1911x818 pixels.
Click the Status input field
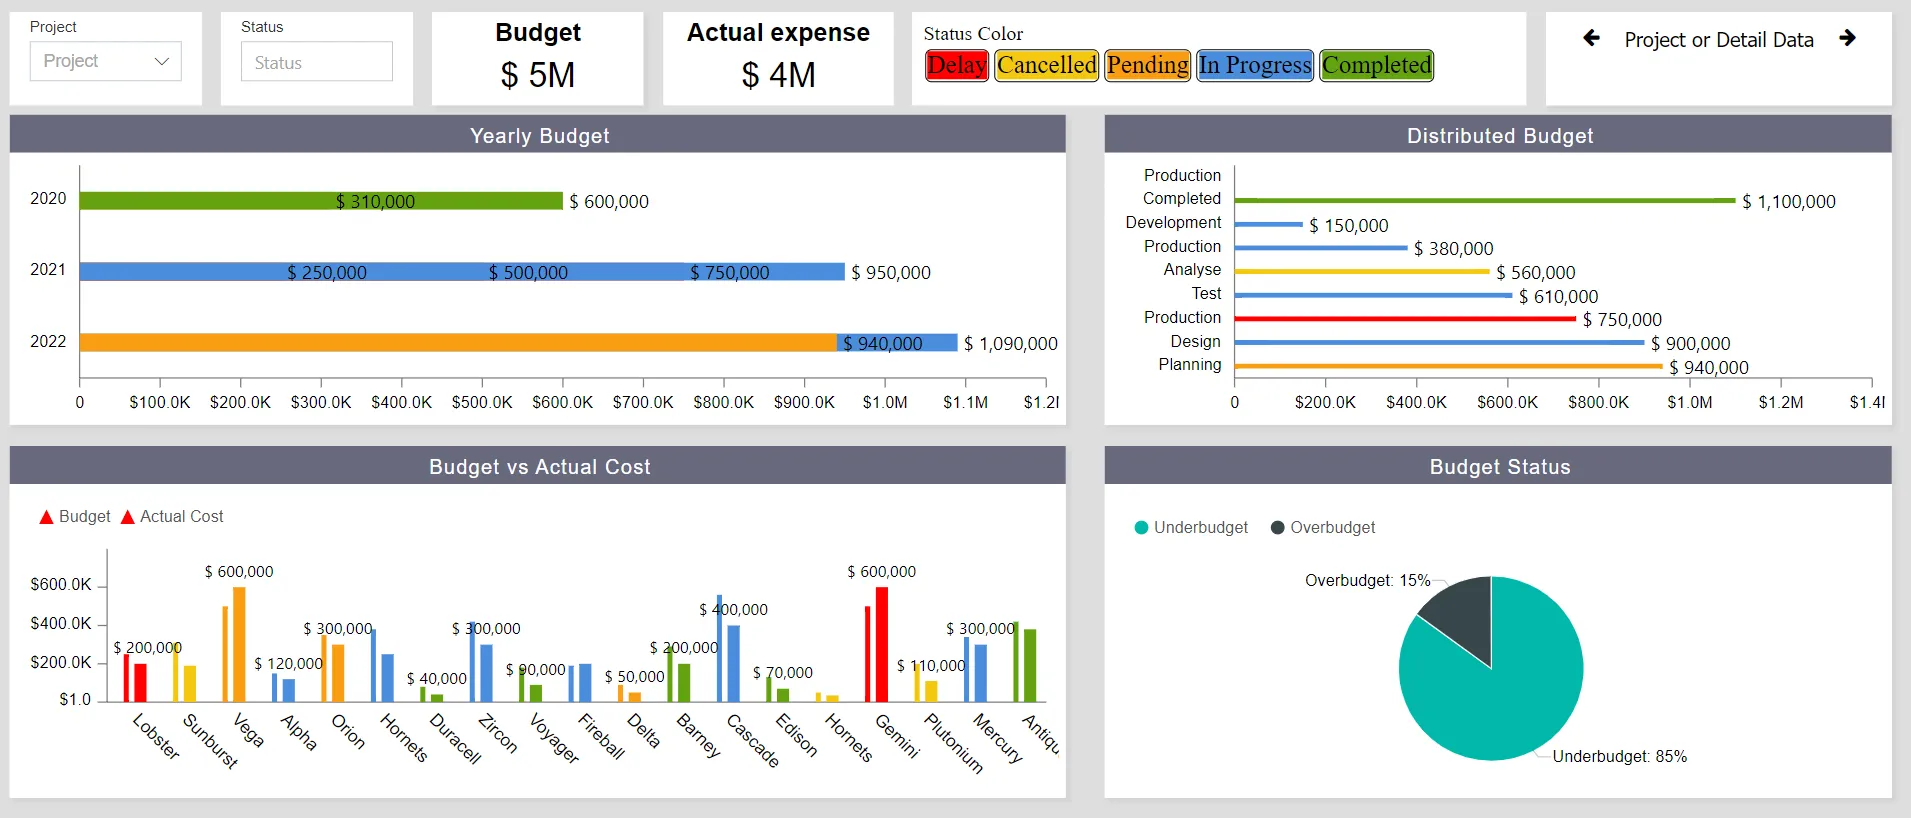click(x=317, y=62)
